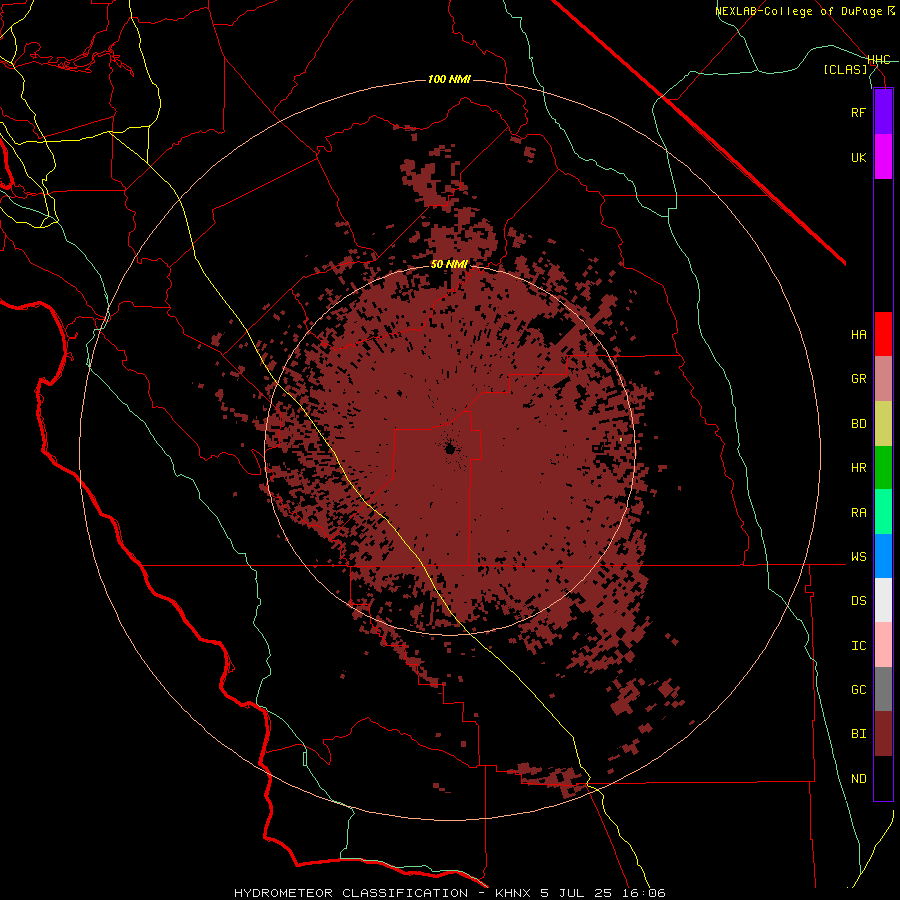Click the HA legend label
The width and height of the screenshot is (900, 900).
(x=858, y=334)
